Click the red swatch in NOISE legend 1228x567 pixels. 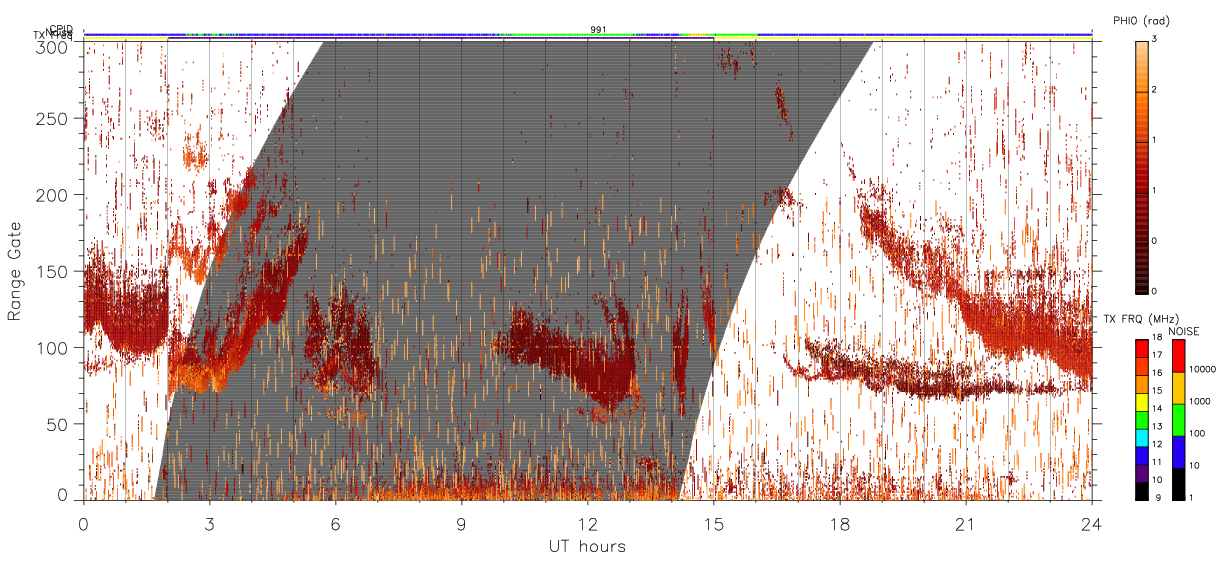pyautogui.click(x=1178, y=356)
